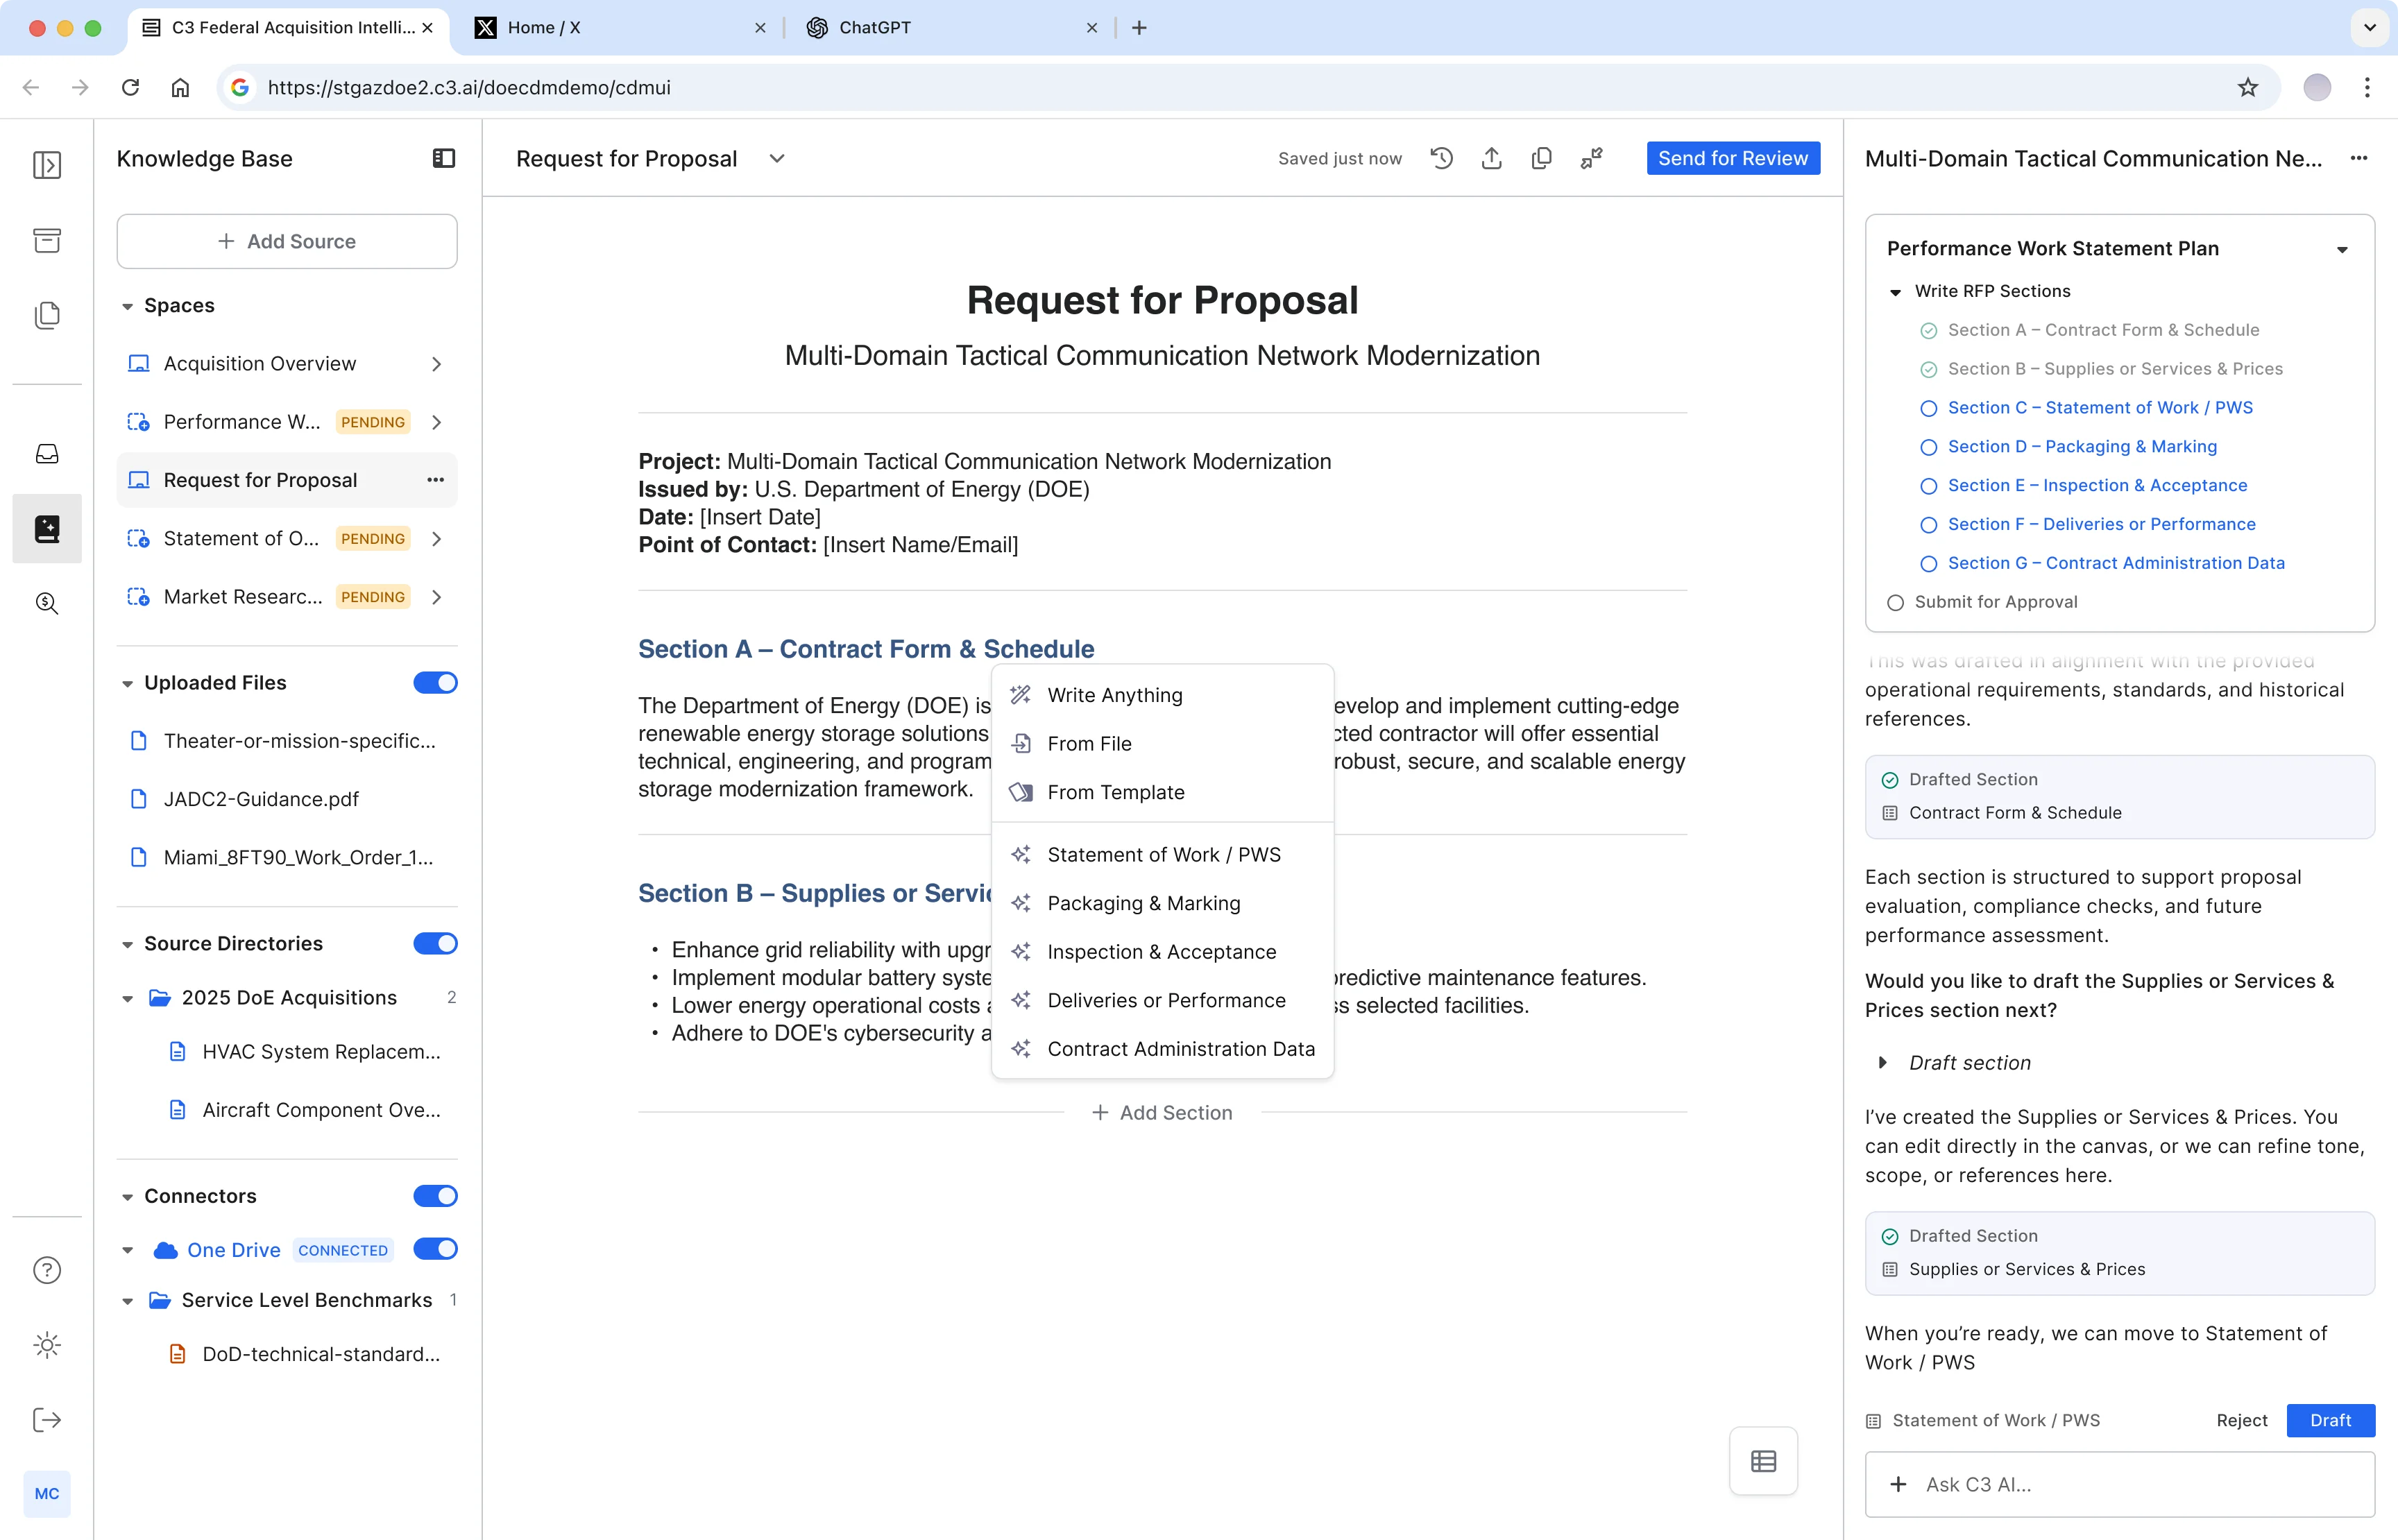Toggle the Uploaded Files switch

coord(435,682)
